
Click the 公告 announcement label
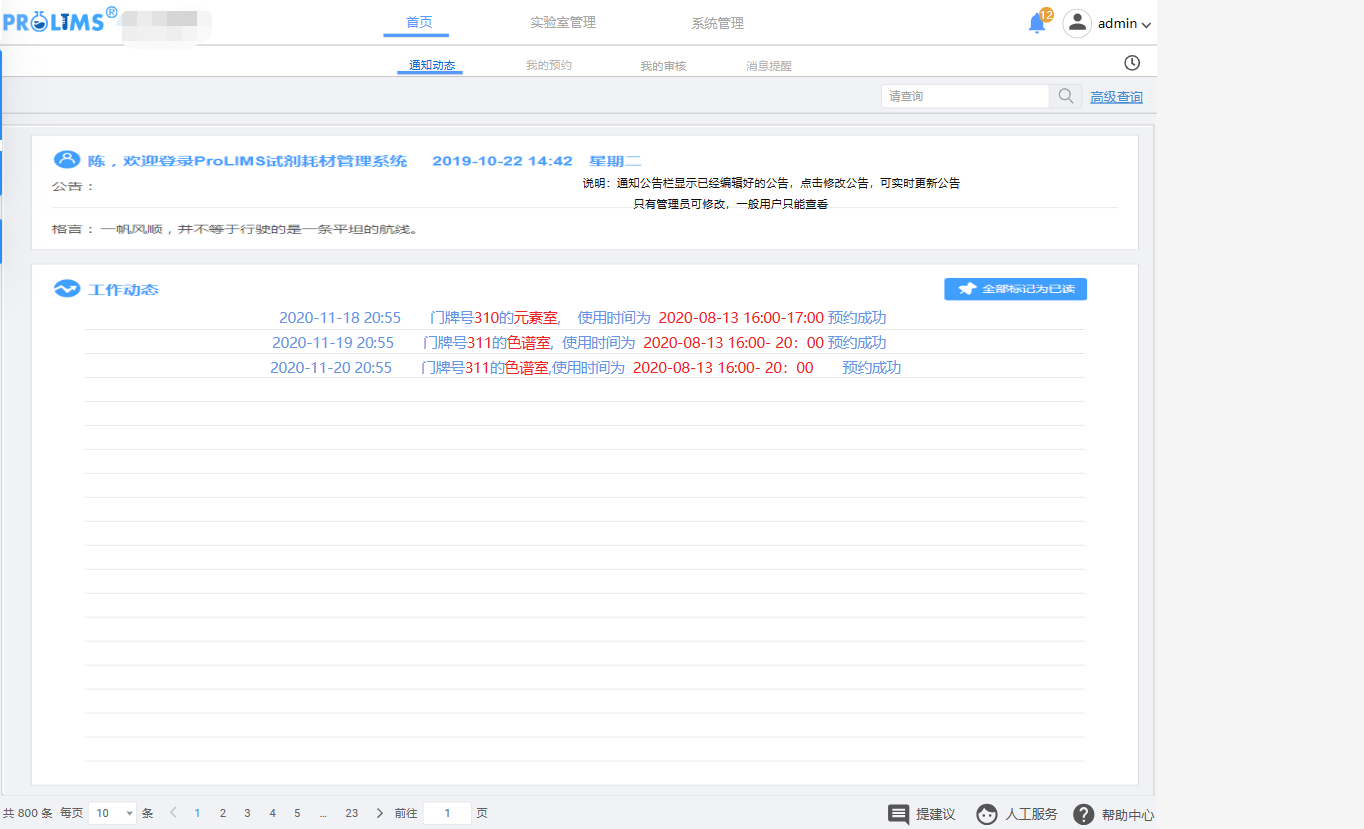coord(73,186)
